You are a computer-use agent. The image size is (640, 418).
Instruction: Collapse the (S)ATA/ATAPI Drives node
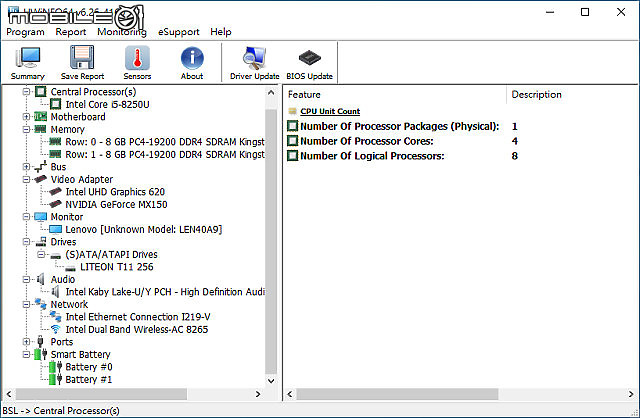[41, 254]
